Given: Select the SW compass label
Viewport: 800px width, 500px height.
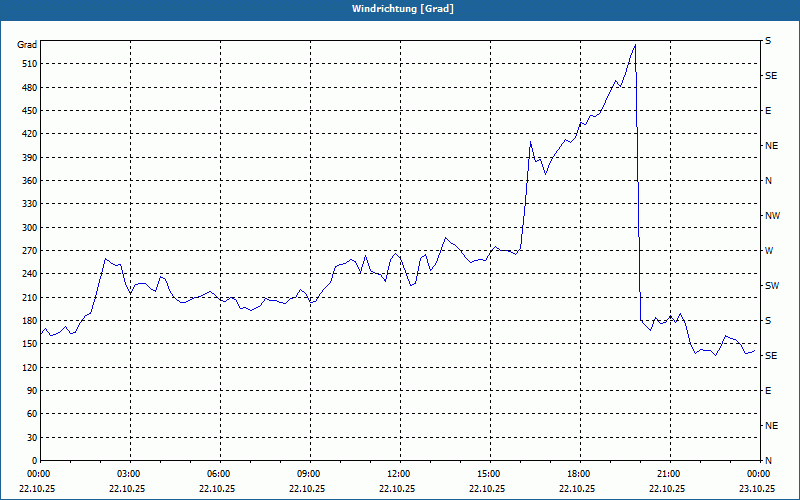Looking at the screenshot, I should (772, 286).
